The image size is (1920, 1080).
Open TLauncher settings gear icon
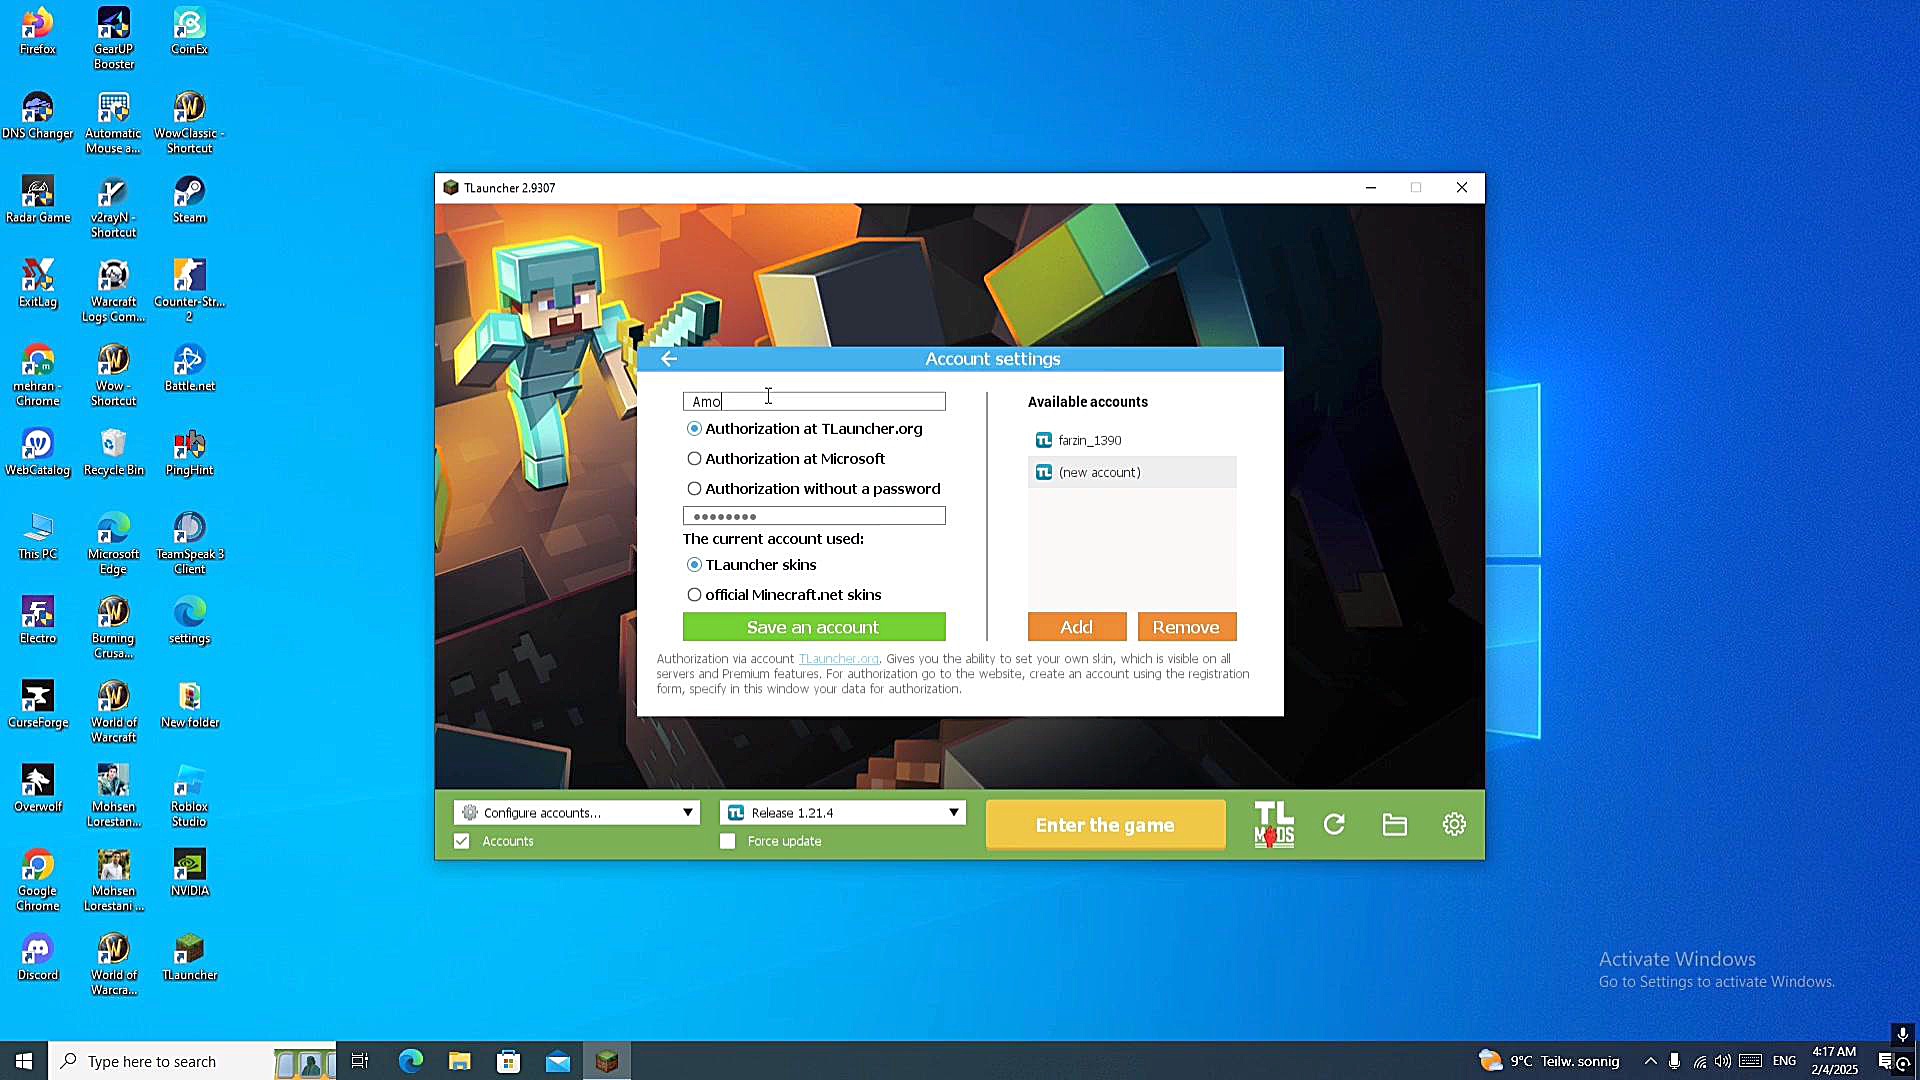[1454, 824]
